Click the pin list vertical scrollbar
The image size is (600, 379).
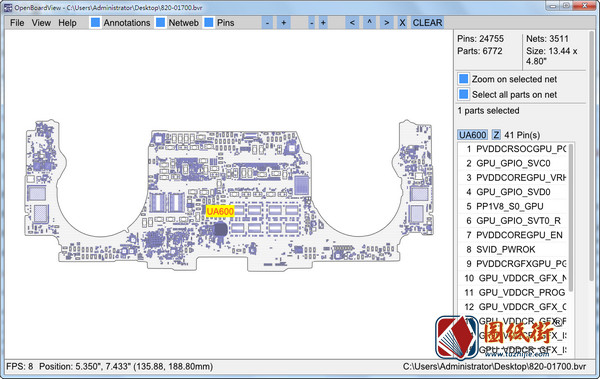(571, 217)
